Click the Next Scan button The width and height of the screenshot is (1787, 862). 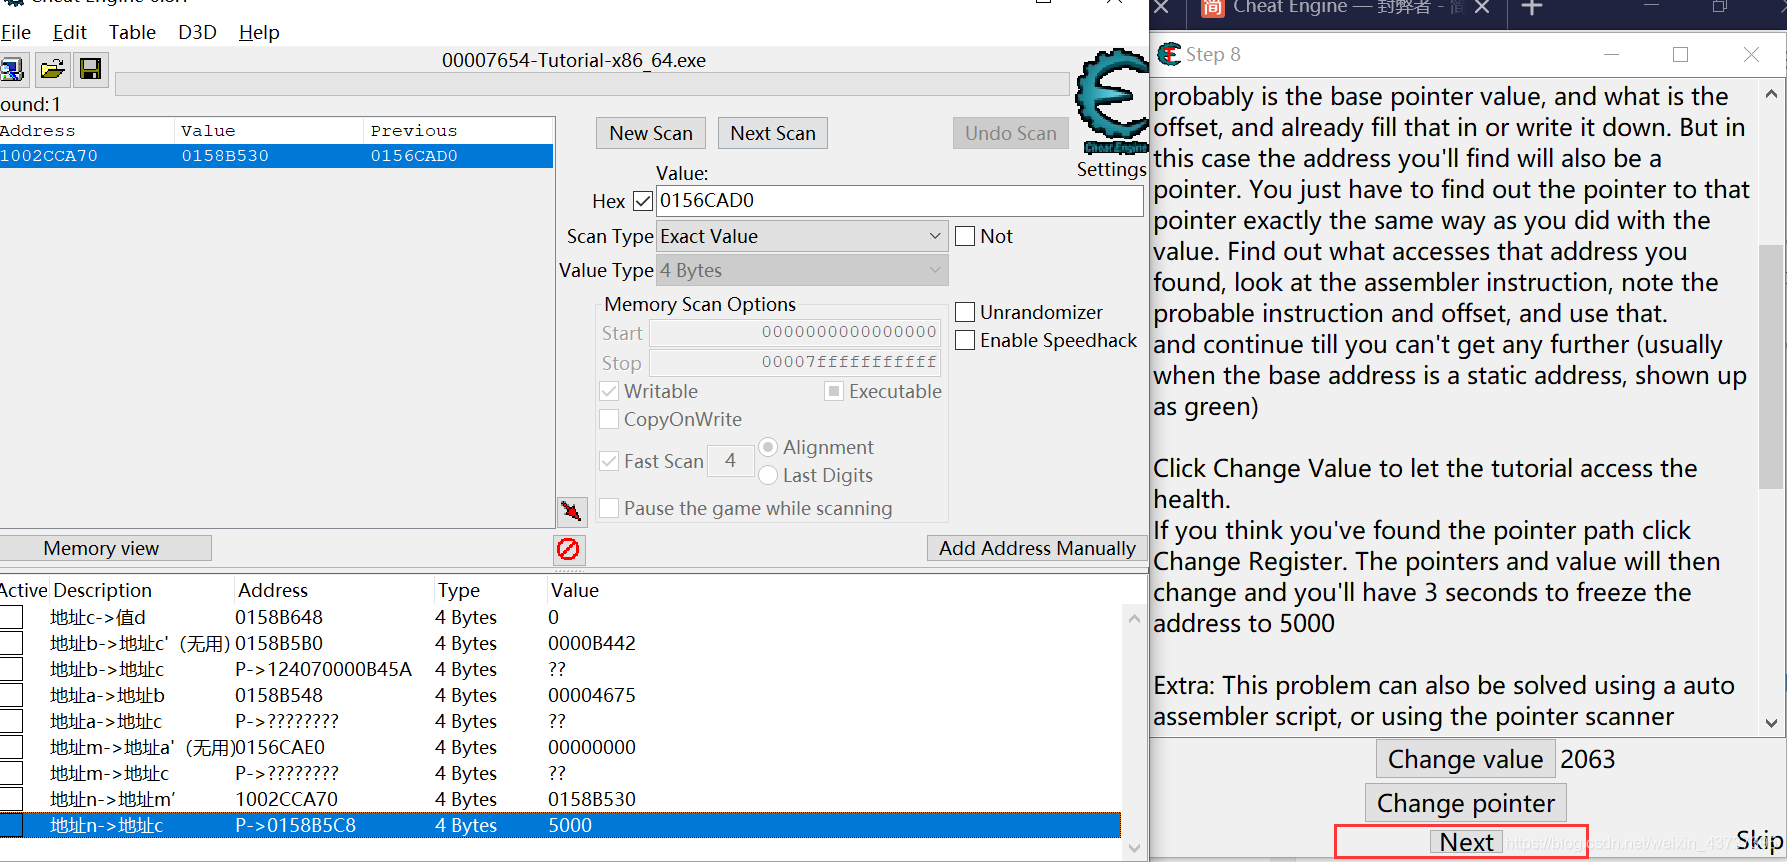(773, 133)
